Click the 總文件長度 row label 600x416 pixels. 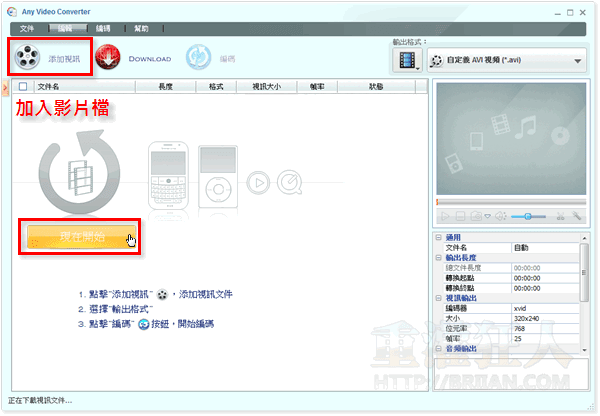tap(463, 268)
